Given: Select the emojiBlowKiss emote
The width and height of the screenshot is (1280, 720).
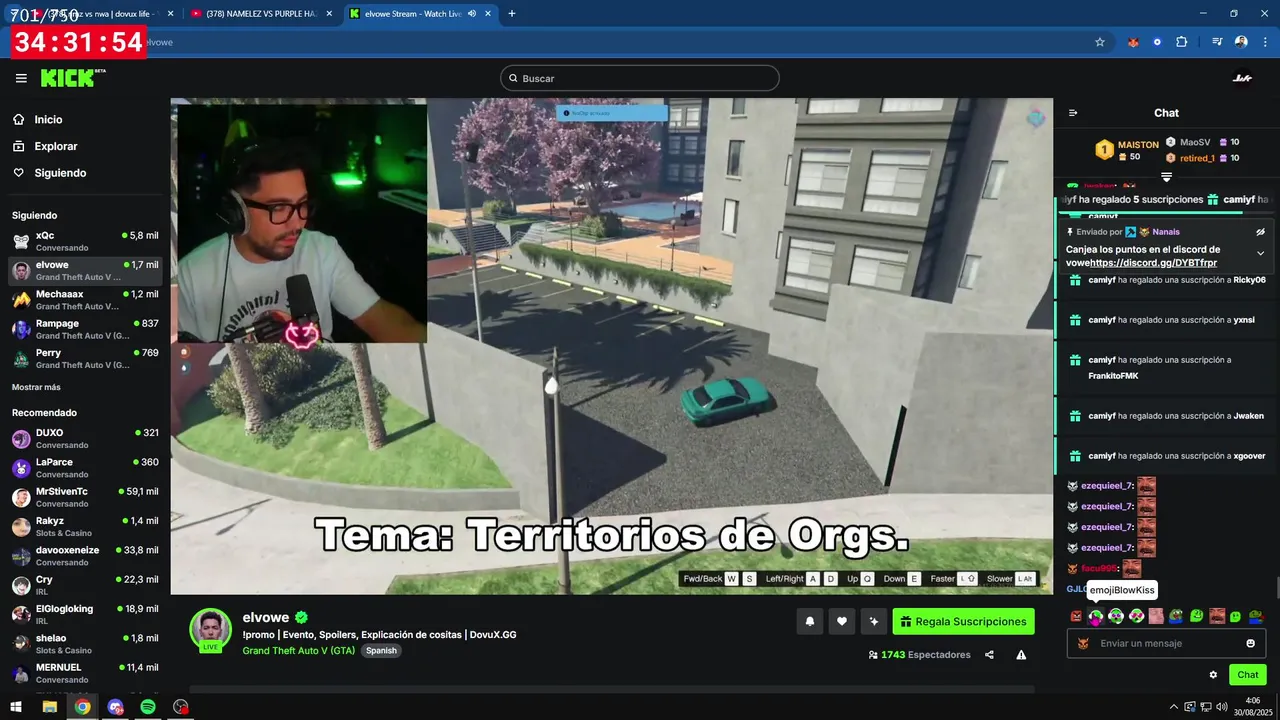Looking at the screenshot, I should [x=1096, y=616].
